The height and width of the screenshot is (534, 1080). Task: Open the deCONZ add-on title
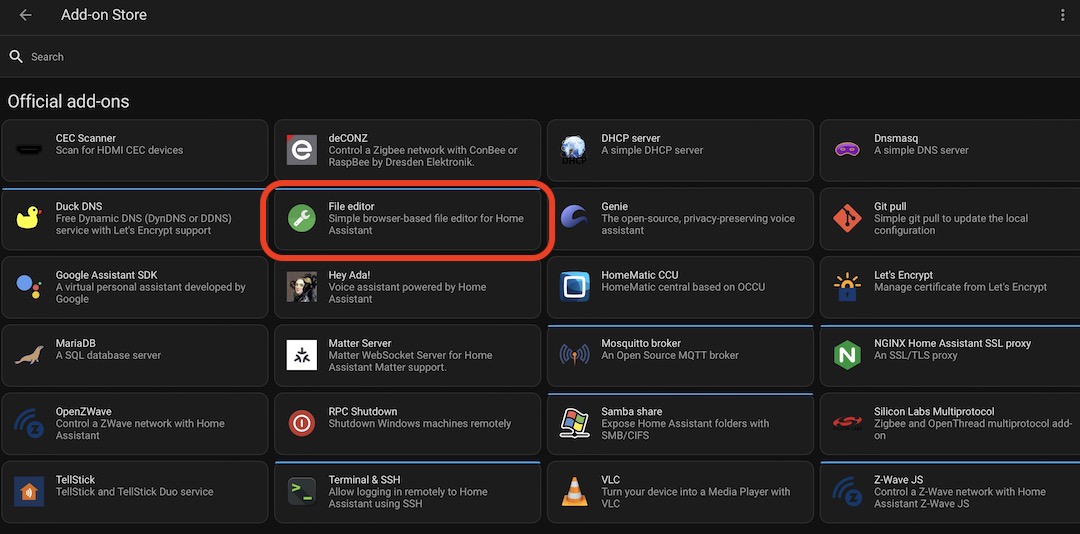pyautogui.click(x=348, y=138)
